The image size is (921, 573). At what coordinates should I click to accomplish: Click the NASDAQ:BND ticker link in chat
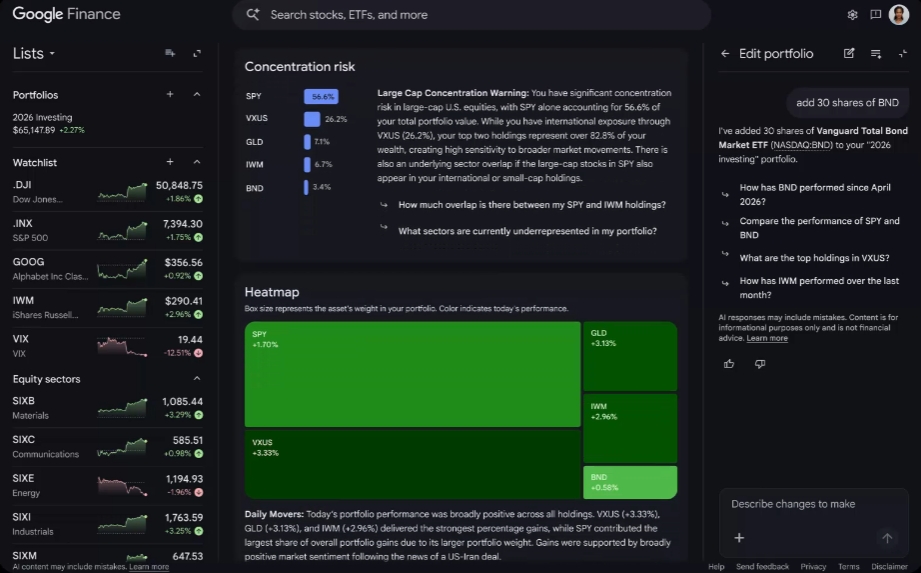802,145
